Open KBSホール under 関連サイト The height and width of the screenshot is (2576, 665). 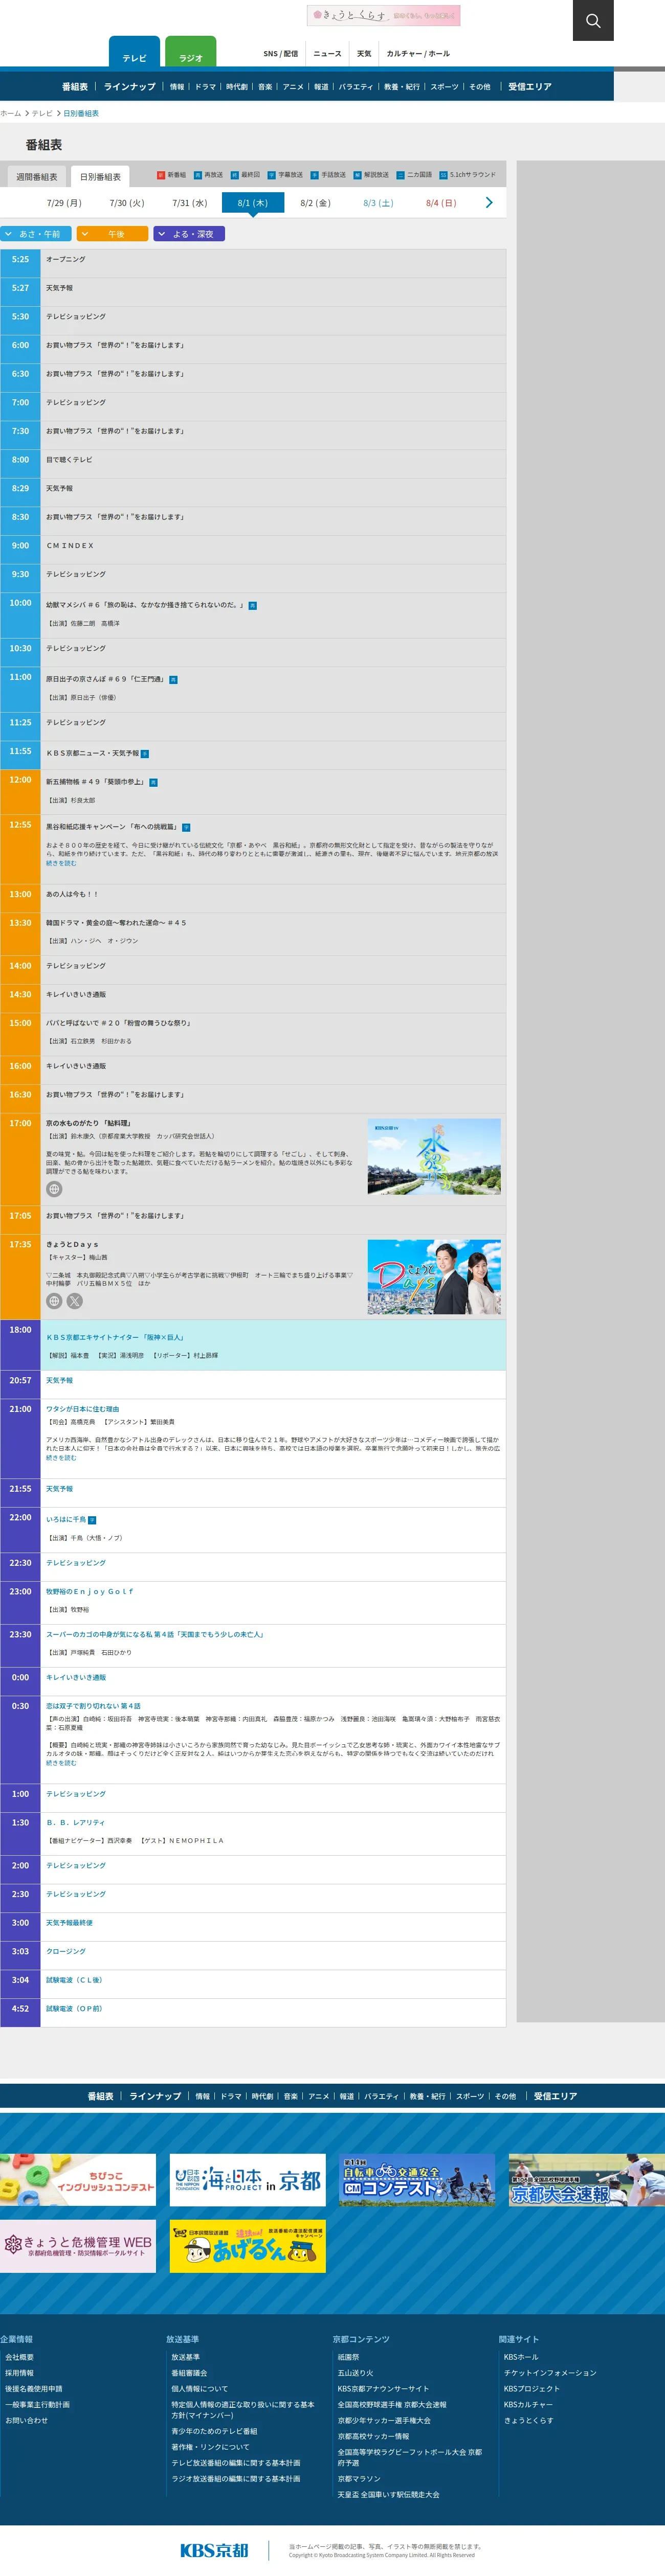click(x=521, y=2357)
